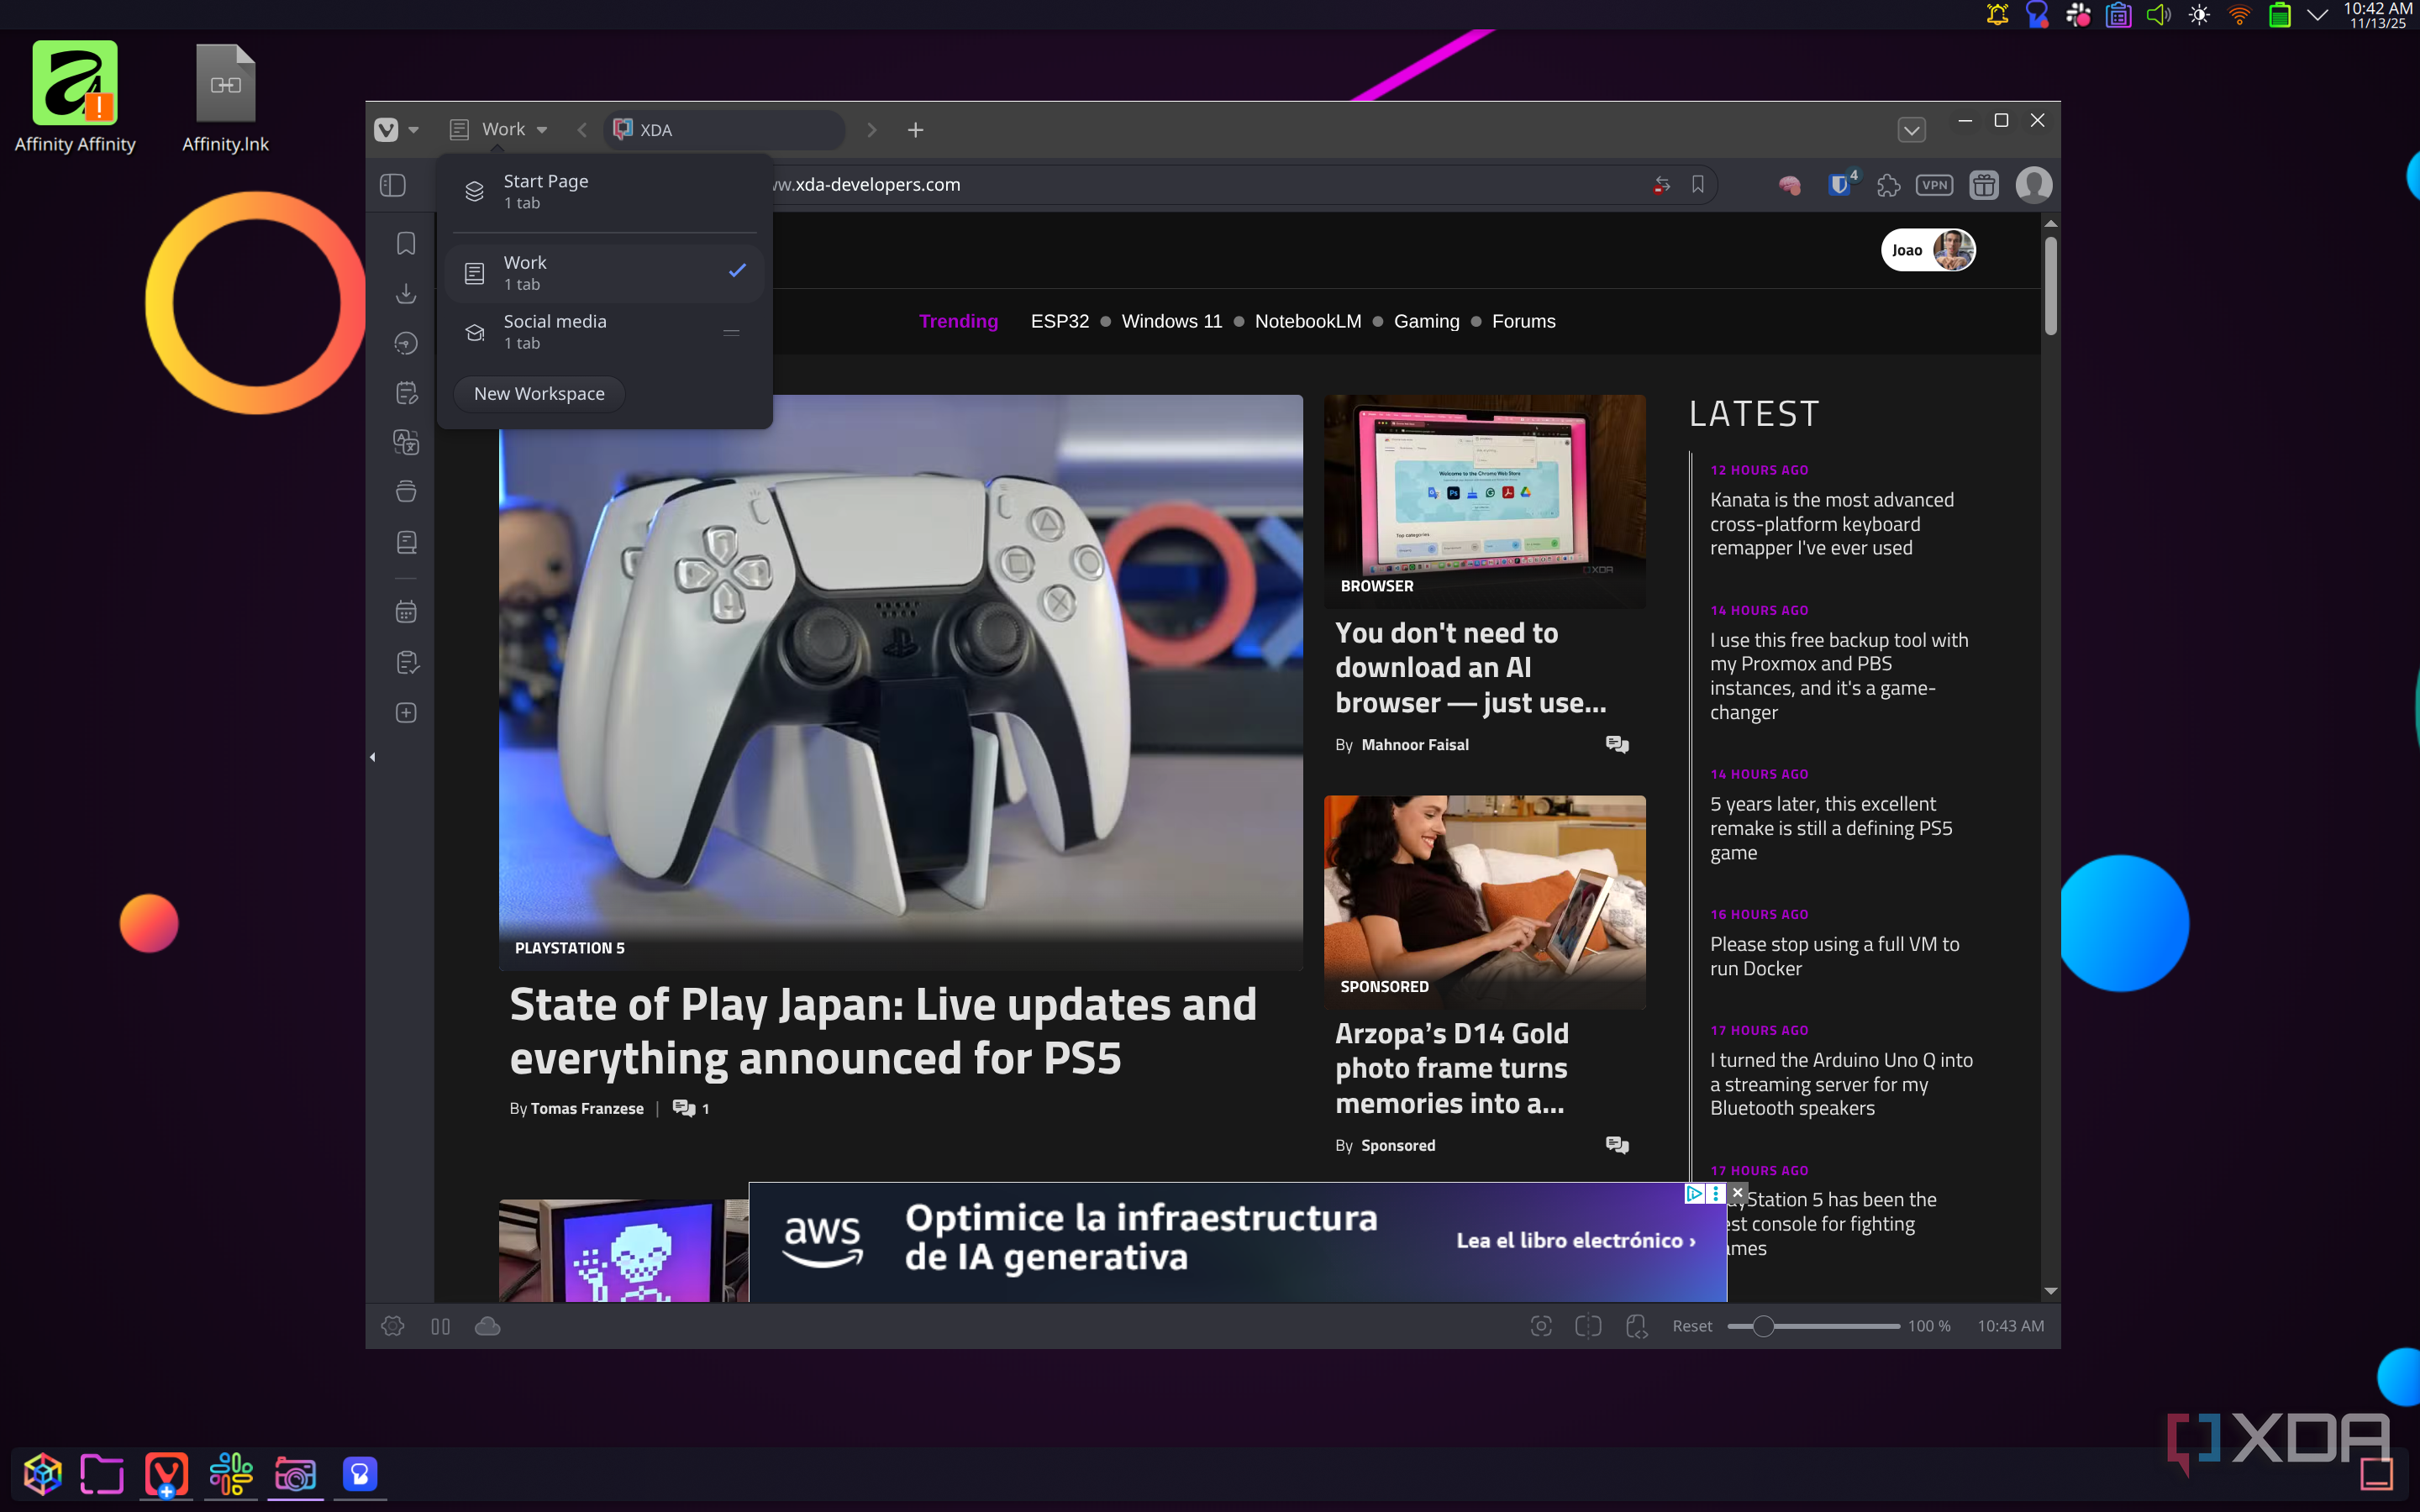
Task: Open the History panel icon
Action: click(x=405, y=343)
